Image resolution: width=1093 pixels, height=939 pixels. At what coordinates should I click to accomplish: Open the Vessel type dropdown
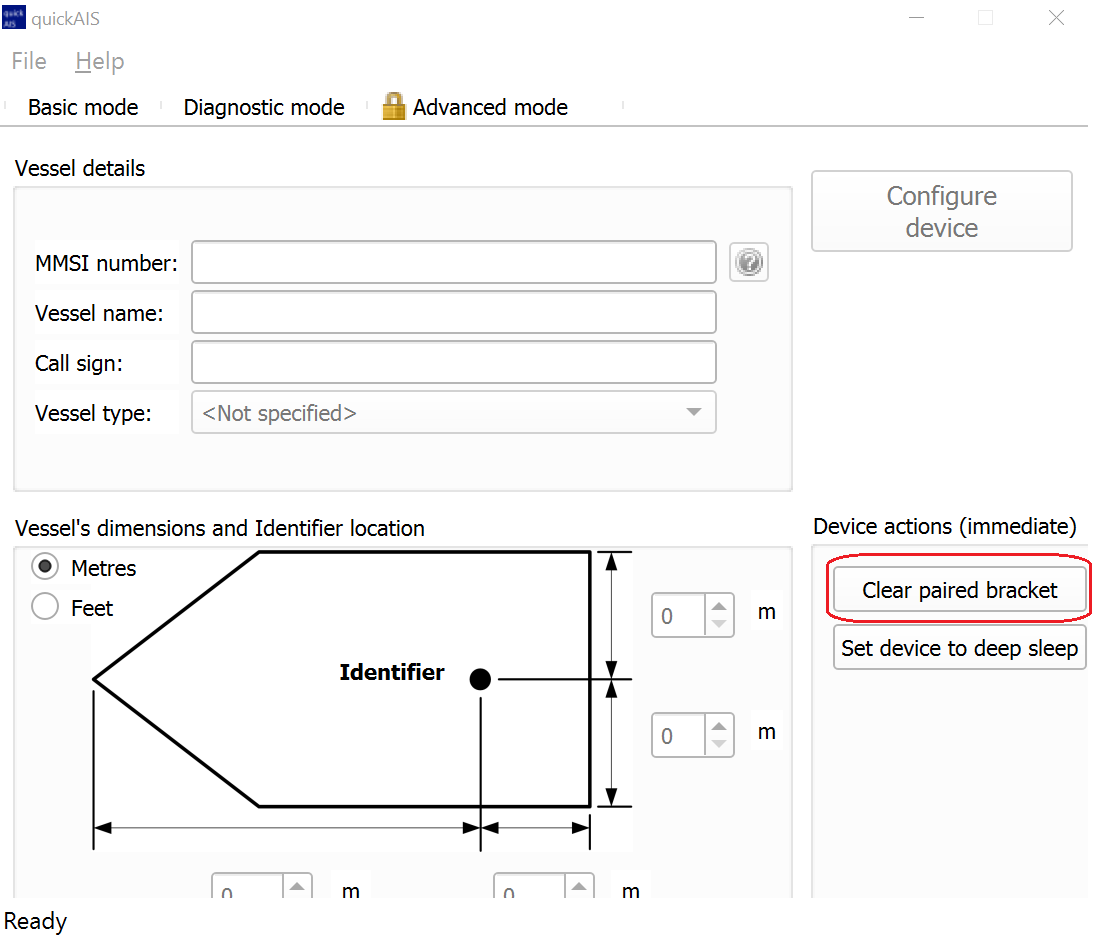[453, 413]
